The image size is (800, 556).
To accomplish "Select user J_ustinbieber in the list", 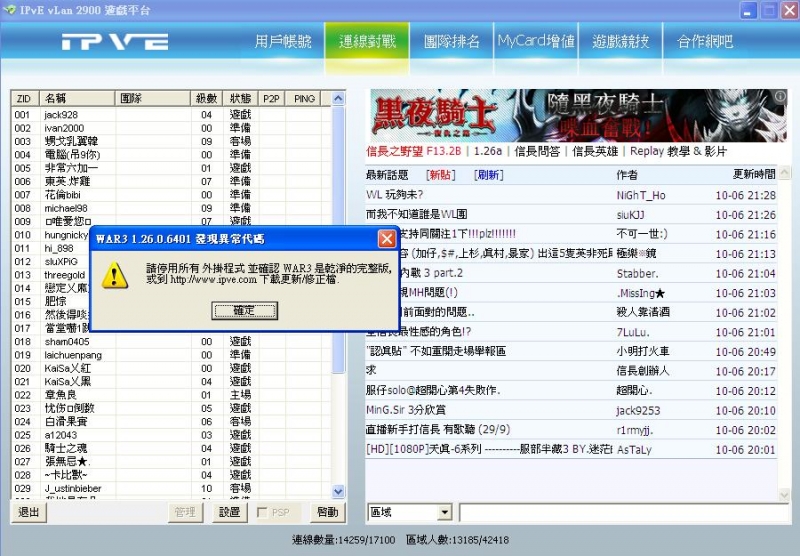I will click(x=72, y=488).
